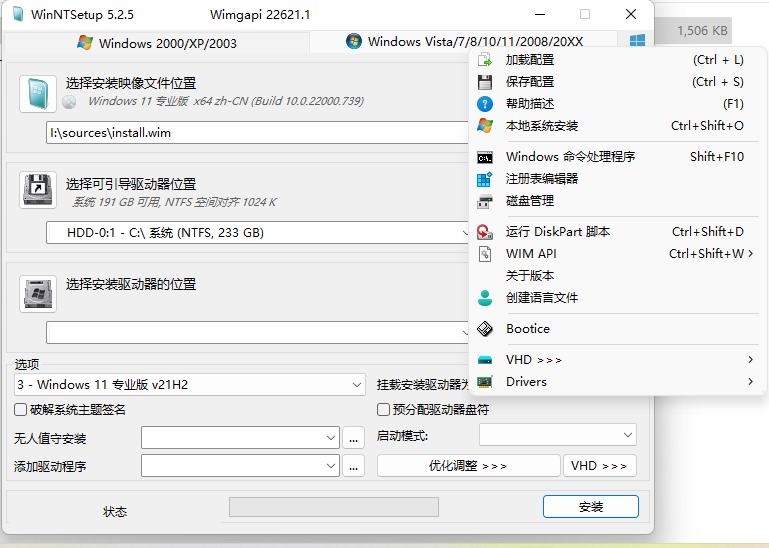Click the install.wim path input field
769x548 pixels.
tap(255, 132)
